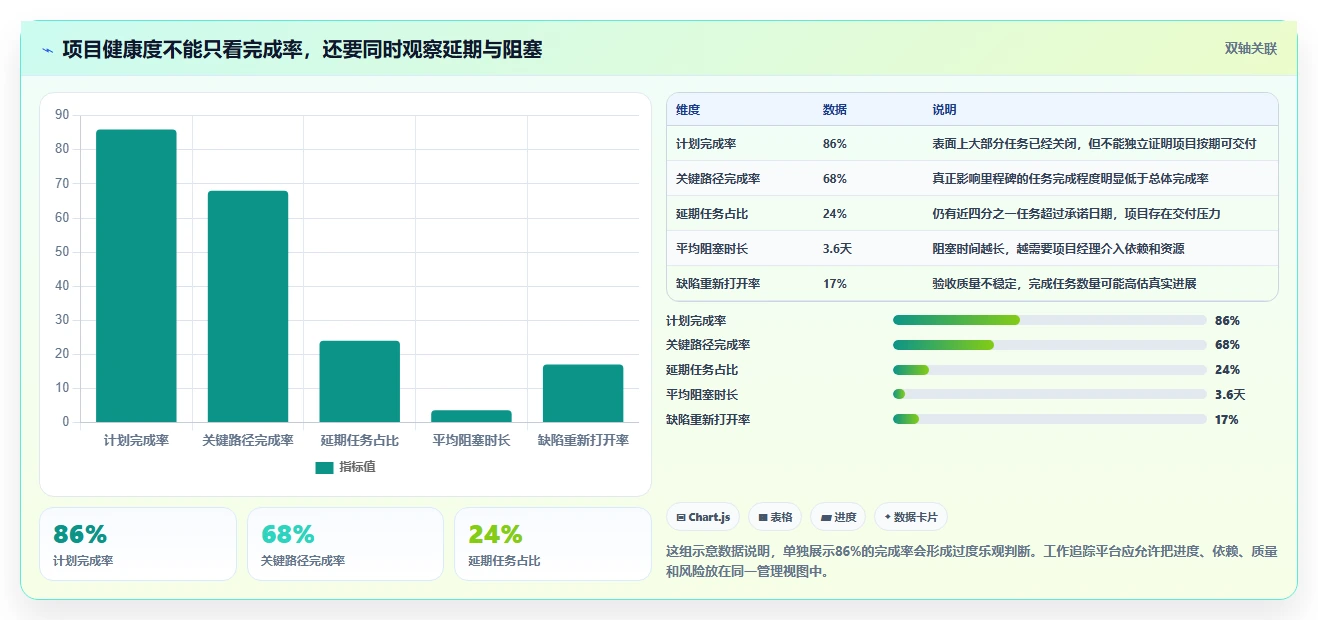Screen dimensions: 1318x620
Task: Click the 计划完成率 label in the progress list
Action: (x=696, y=321)
